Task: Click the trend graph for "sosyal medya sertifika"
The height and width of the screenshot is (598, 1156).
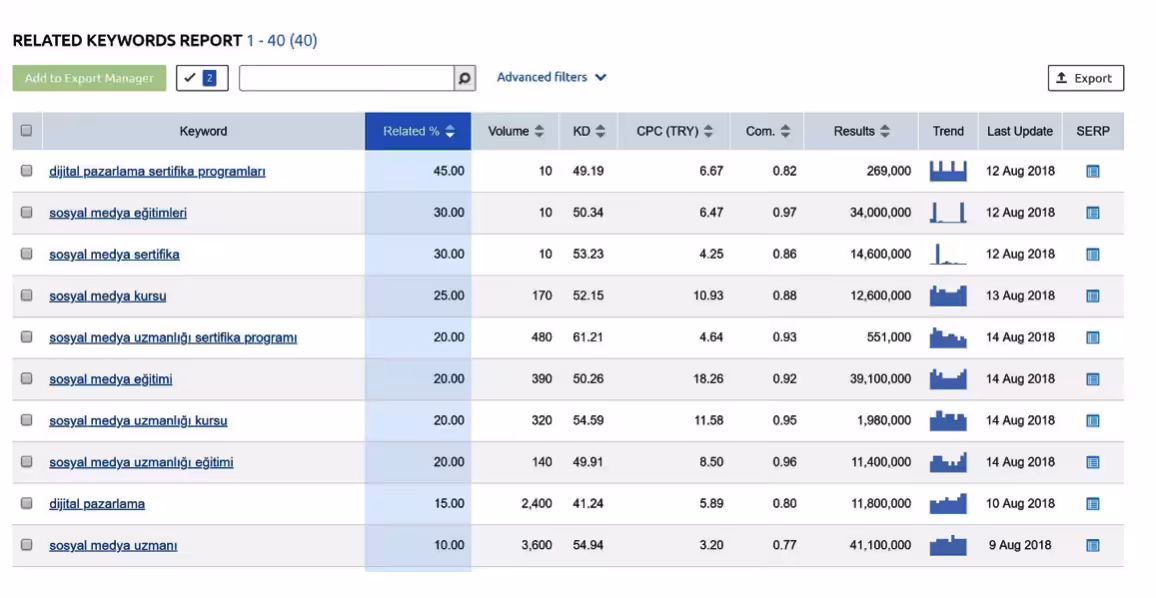Action: (947, 253)
